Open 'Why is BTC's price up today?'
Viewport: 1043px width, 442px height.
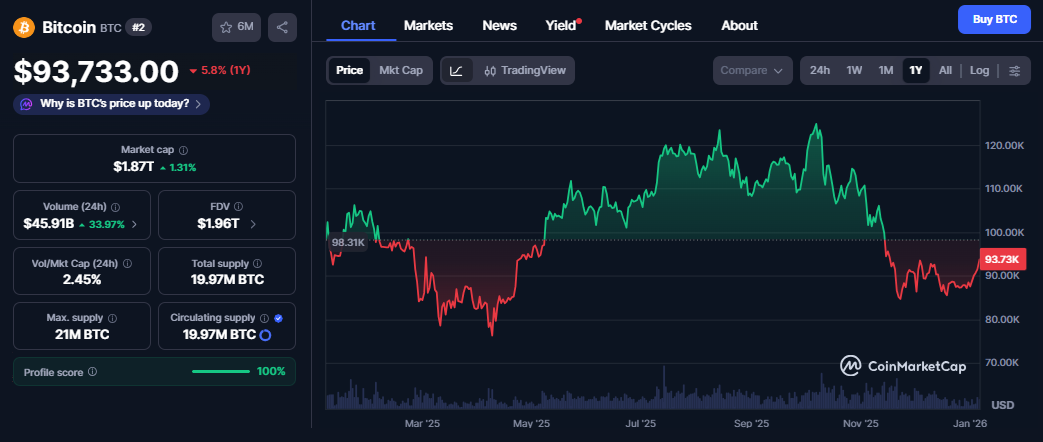click(112, 103)
